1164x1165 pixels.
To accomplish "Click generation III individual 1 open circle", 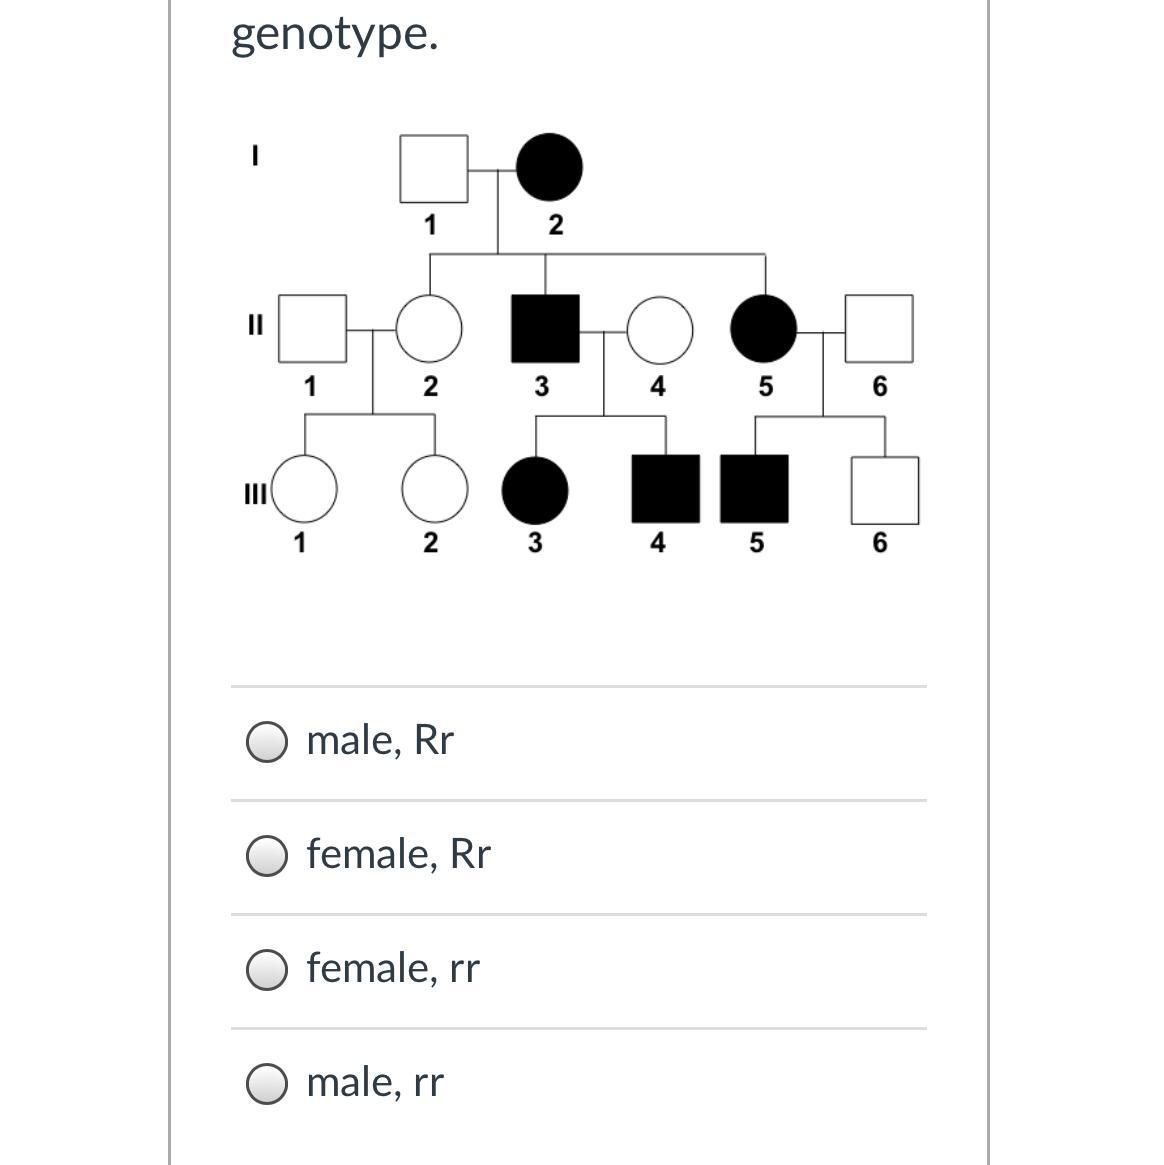I will tap(304, 489).
